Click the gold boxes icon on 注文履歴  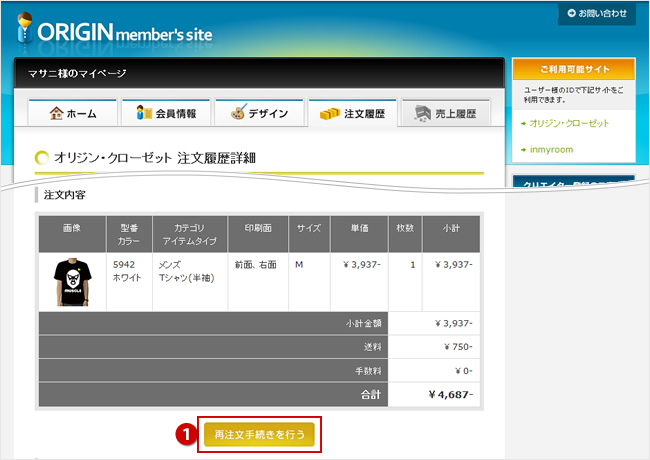pos(330,114)
